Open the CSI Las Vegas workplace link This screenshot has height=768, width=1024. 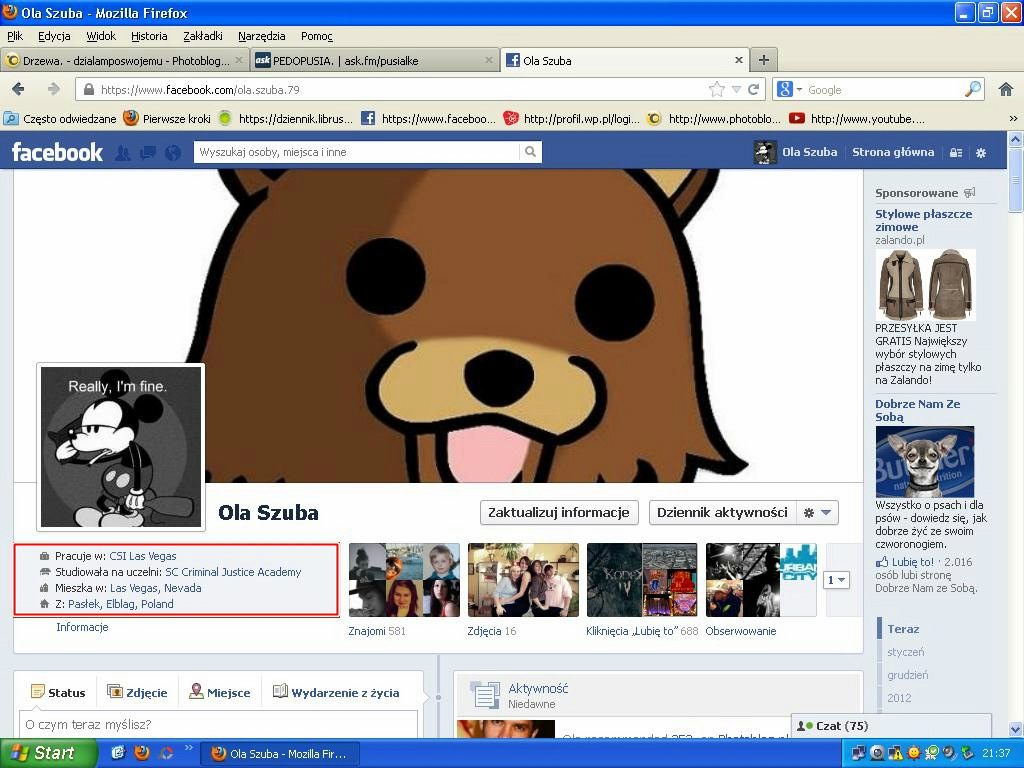[x=142, y=556]
